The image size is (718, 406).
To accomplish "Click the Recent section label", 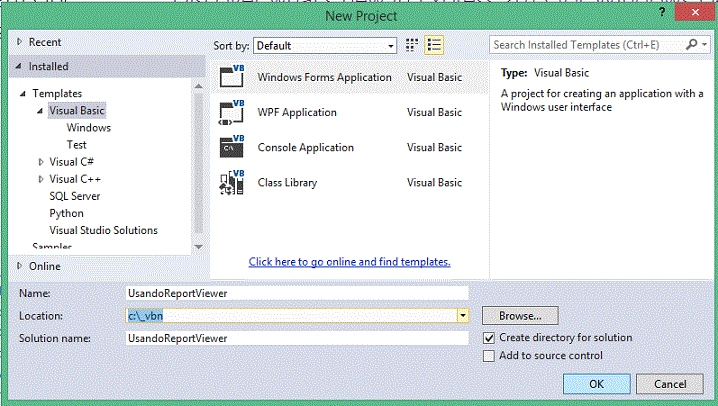I will point(45,42).
